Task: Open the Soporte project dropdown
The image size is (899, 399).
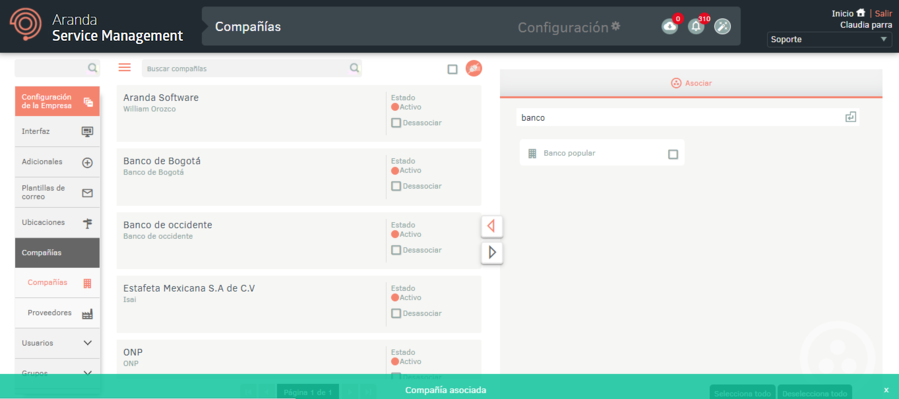Action: click(x=830, y=40)
